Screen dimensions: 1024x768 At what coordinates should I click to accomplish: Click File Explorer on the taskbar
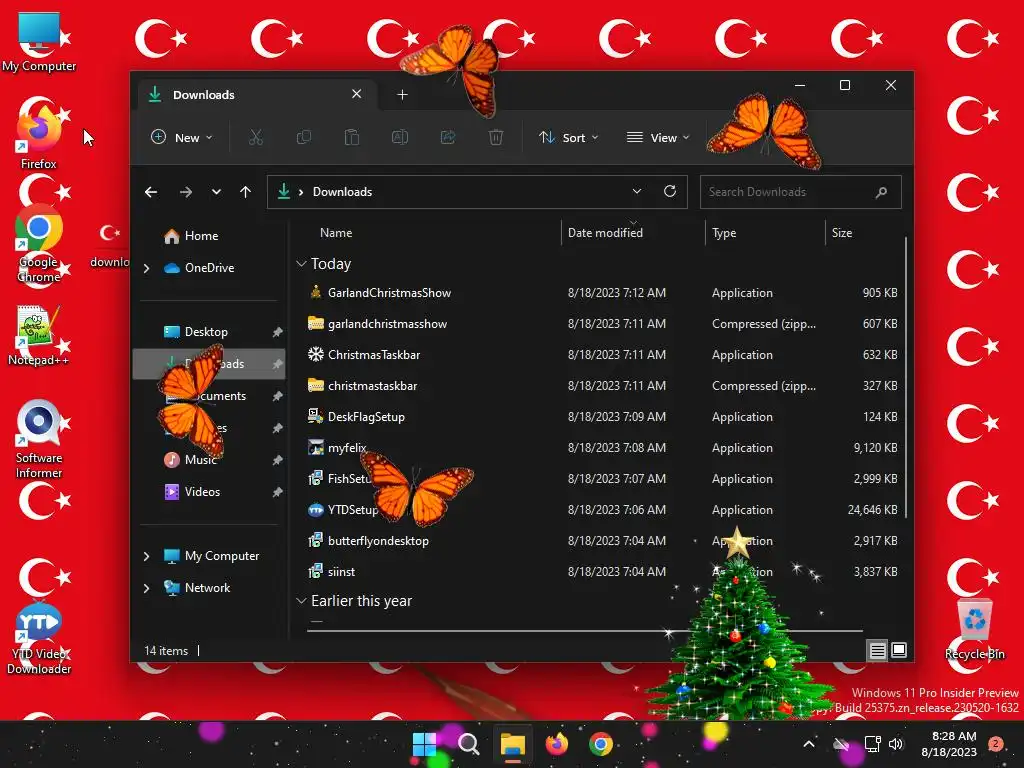[513, 744]
